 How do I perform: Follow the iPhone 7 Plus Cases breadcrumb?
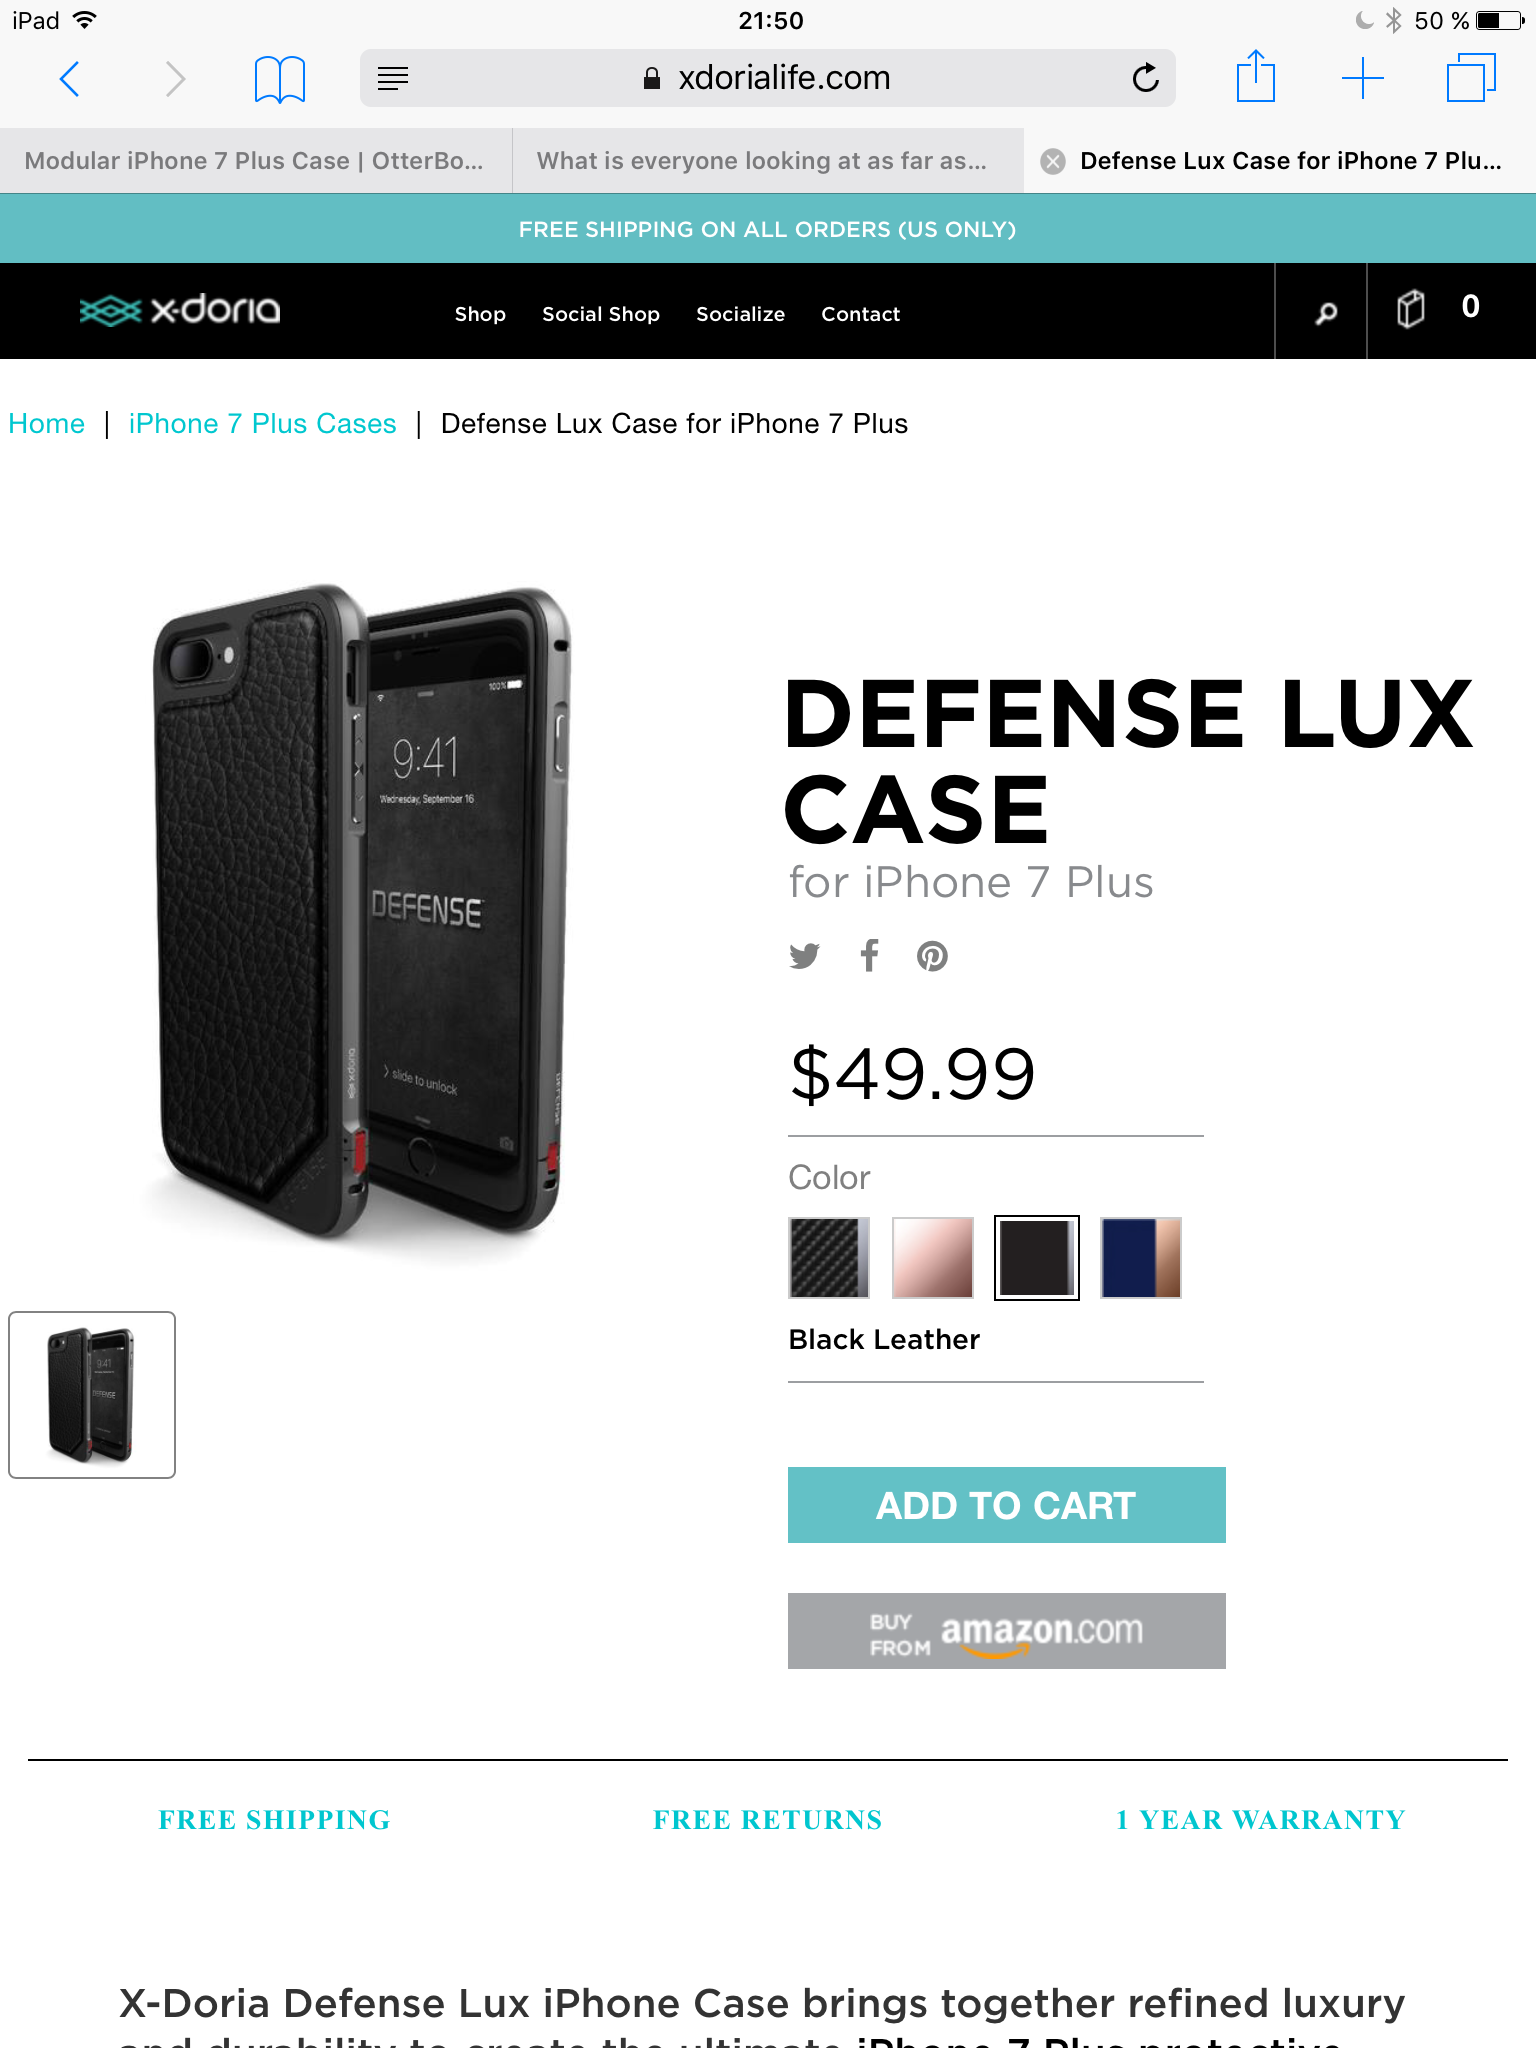(263, 424)
